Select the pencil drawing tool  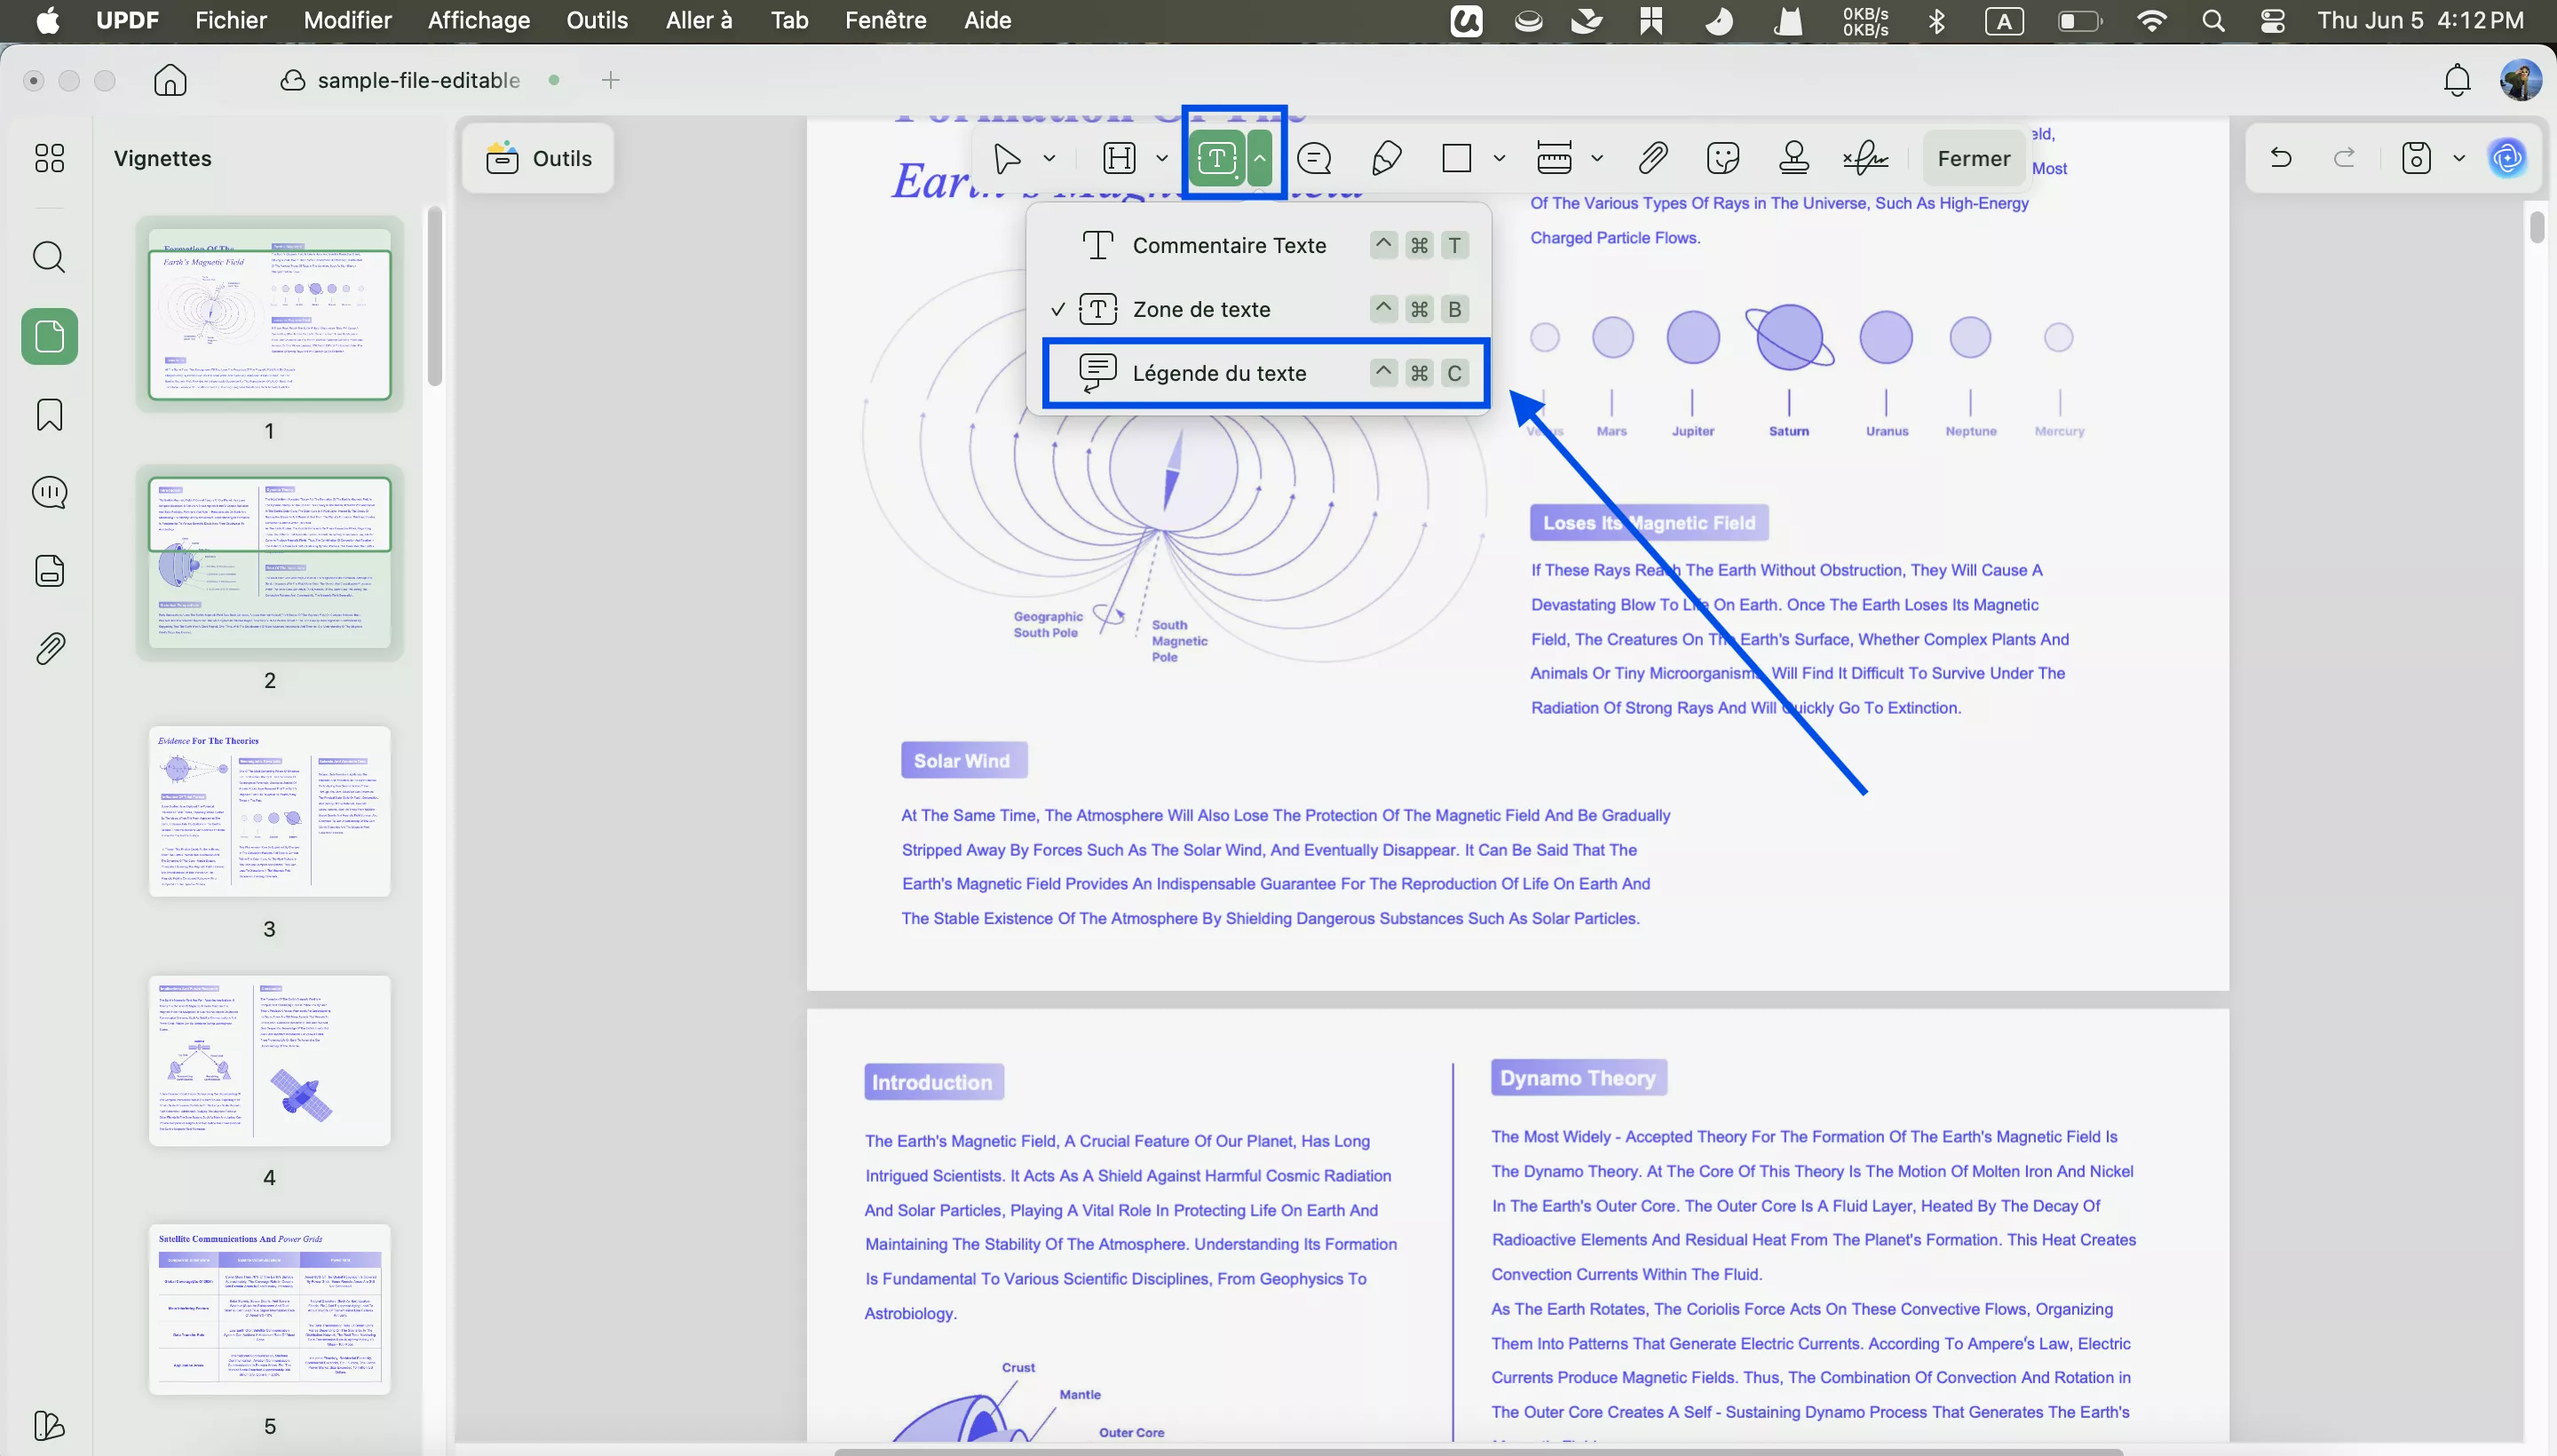point(1386,158)
